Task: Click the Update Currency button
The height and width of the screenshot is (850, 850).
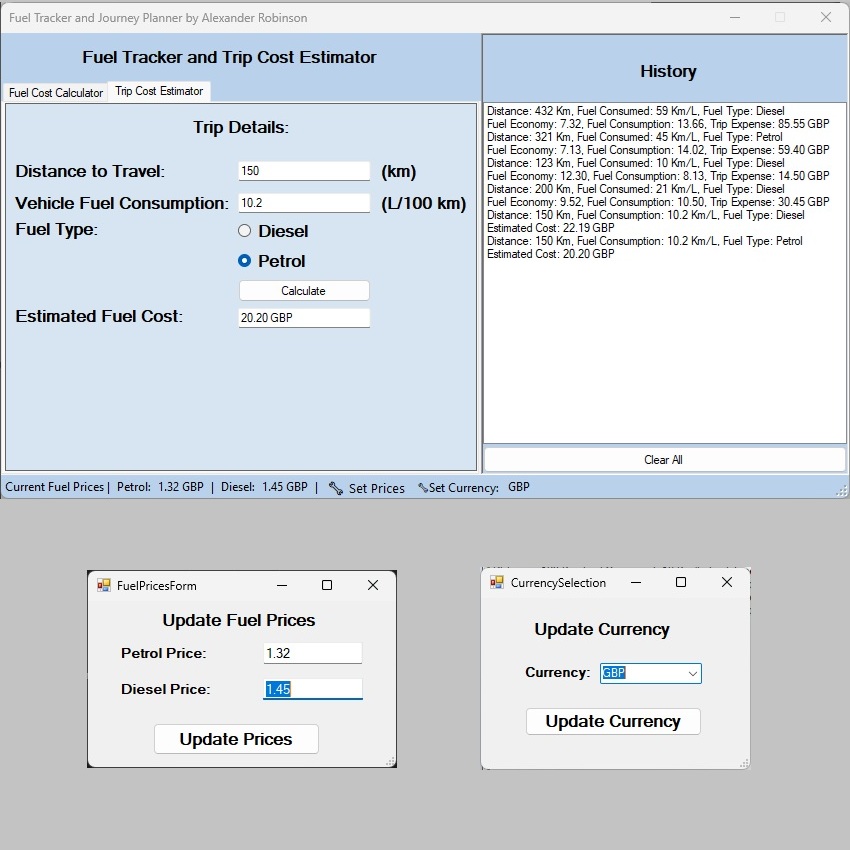Action: point(613,721)
